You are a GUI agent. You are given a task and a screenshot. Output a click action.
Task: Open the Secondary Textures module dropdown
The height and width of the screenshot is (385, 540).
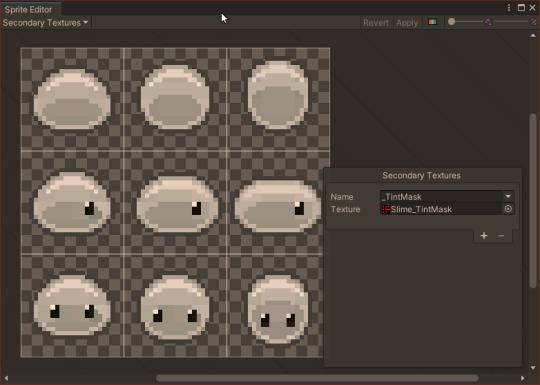coord(45,23)
